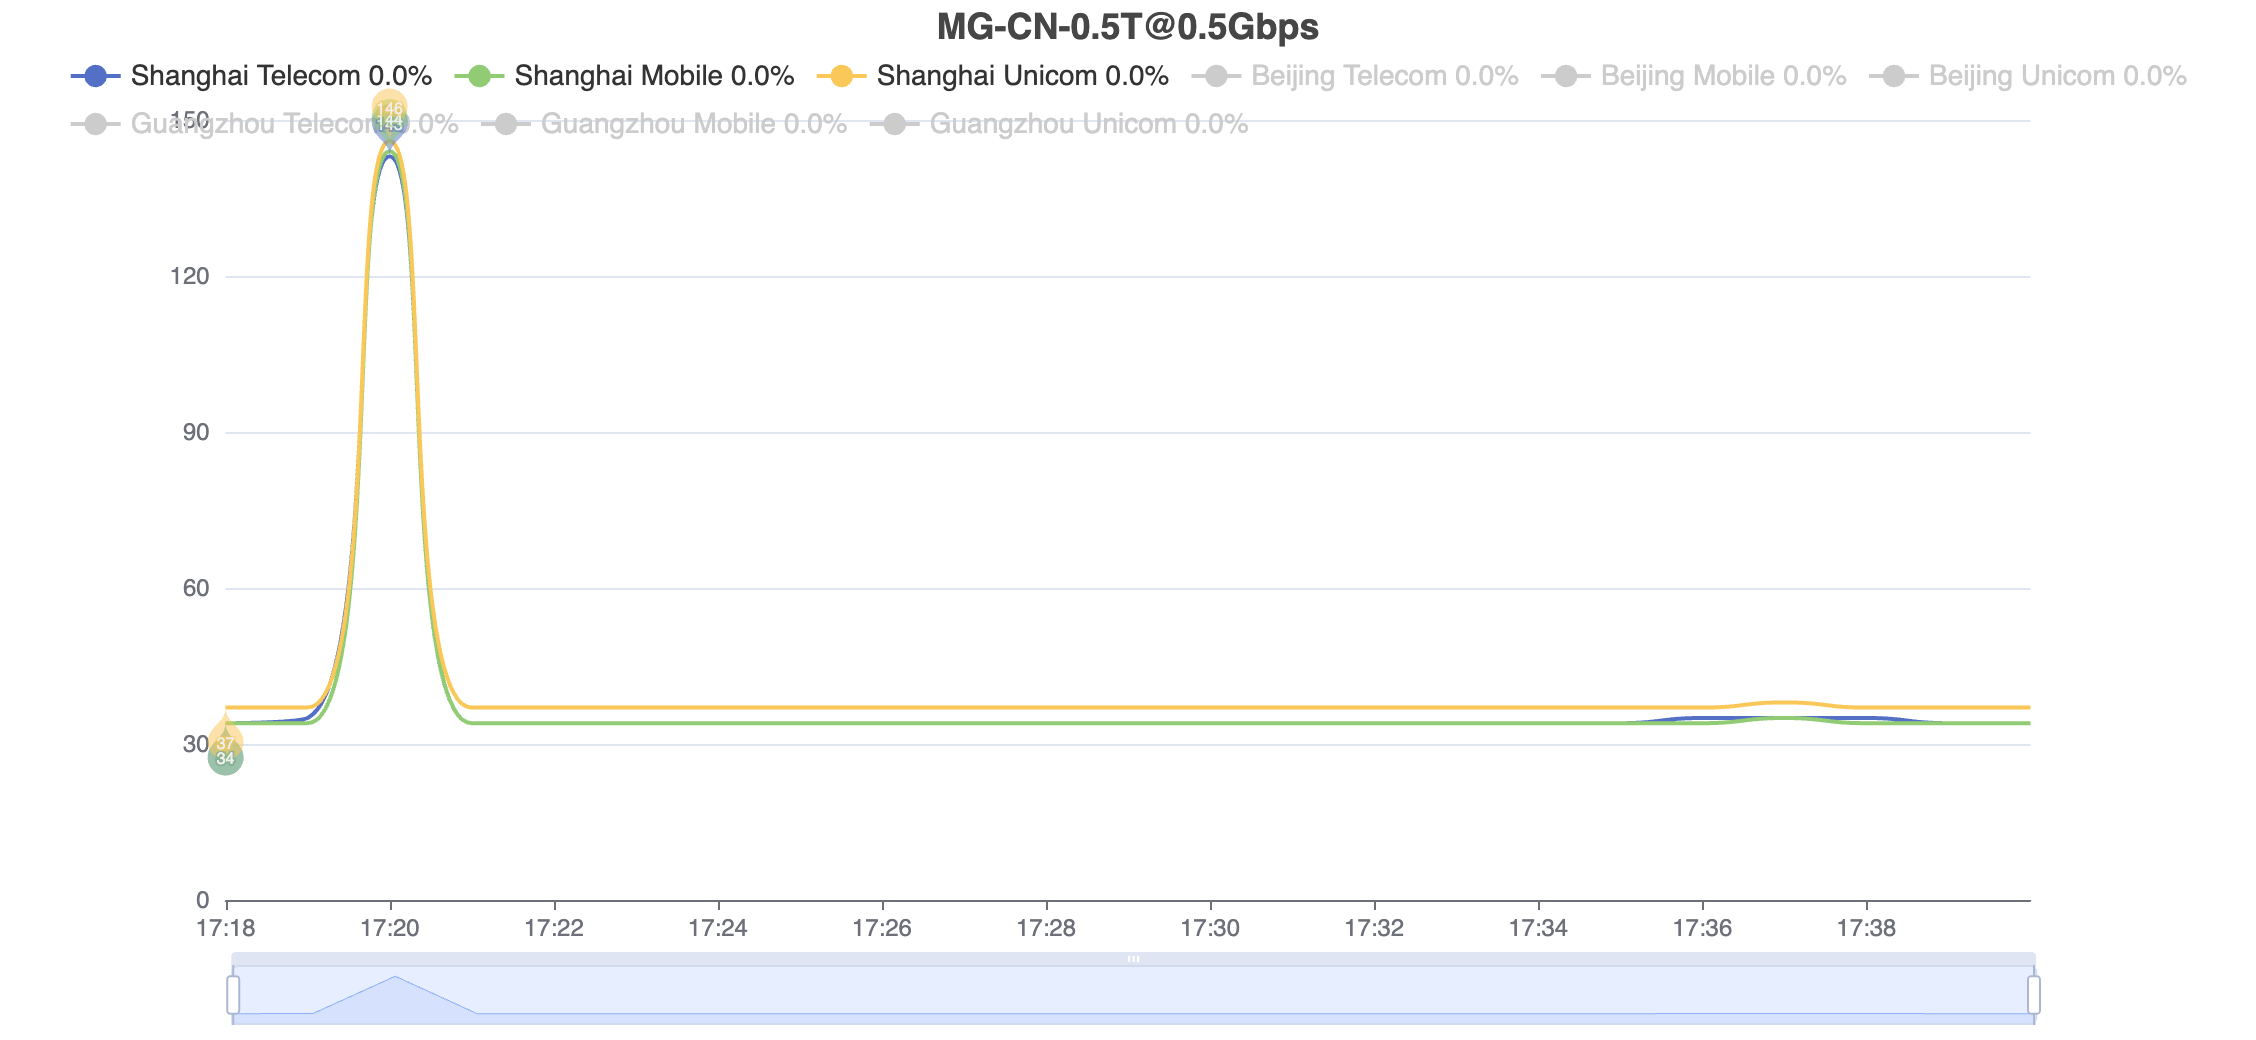Enable the Beijing Mobile legend marker

pos(1566,76)
